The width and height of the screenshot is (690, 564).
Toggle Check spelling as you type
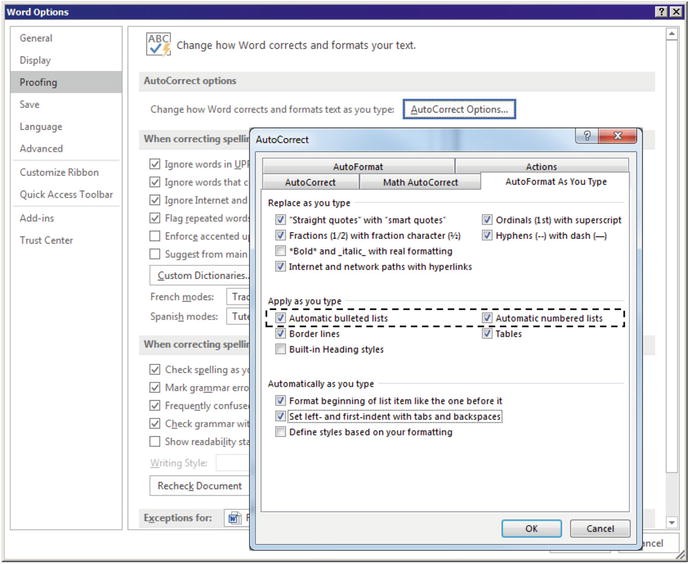tap(154, 370)
